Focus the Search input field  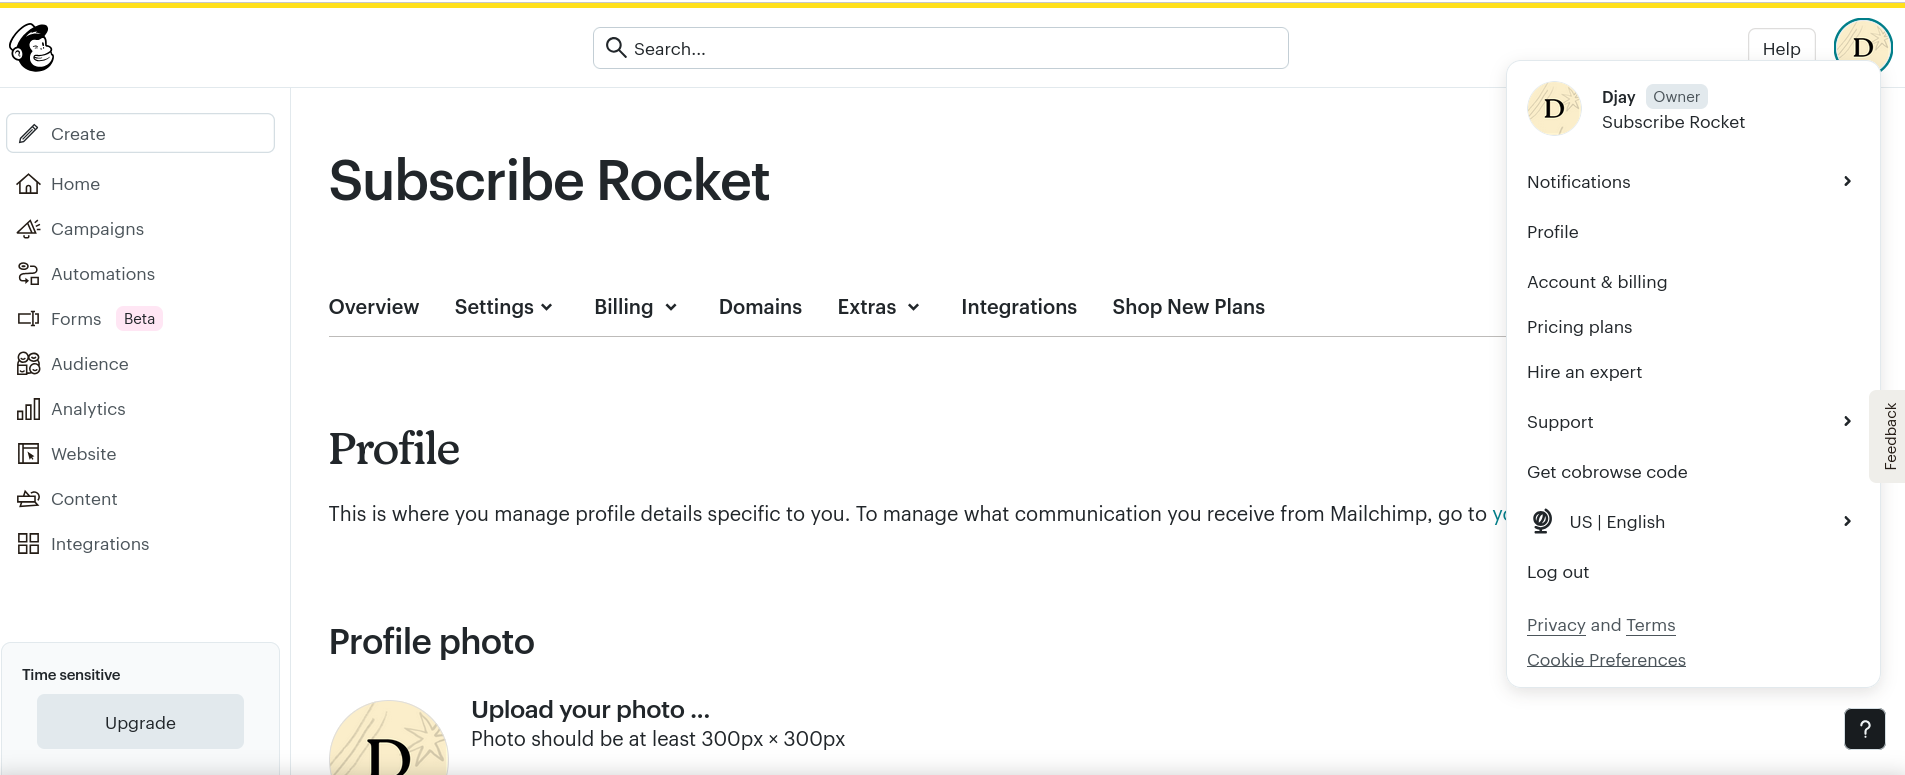(x=940, y=48)
